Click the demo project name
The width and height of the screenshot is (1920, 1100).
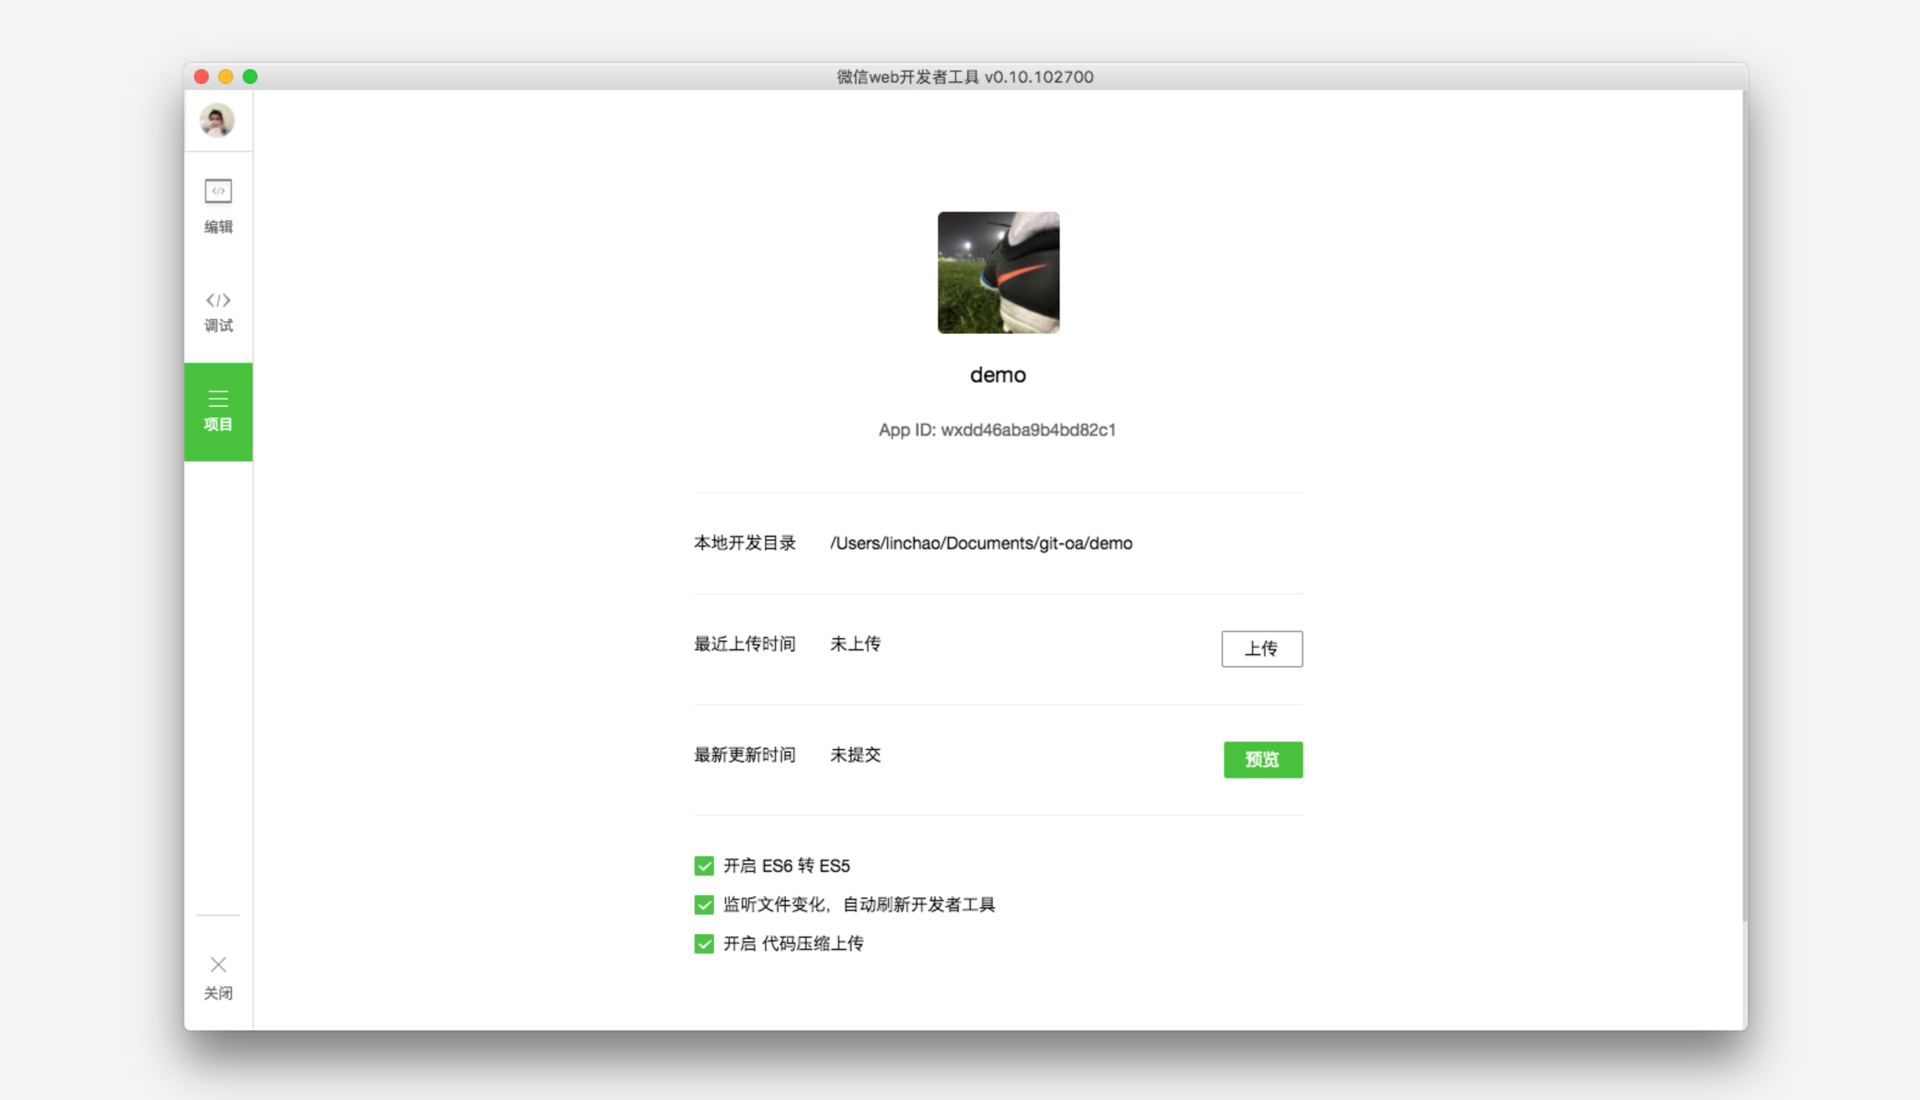(997, 375)
